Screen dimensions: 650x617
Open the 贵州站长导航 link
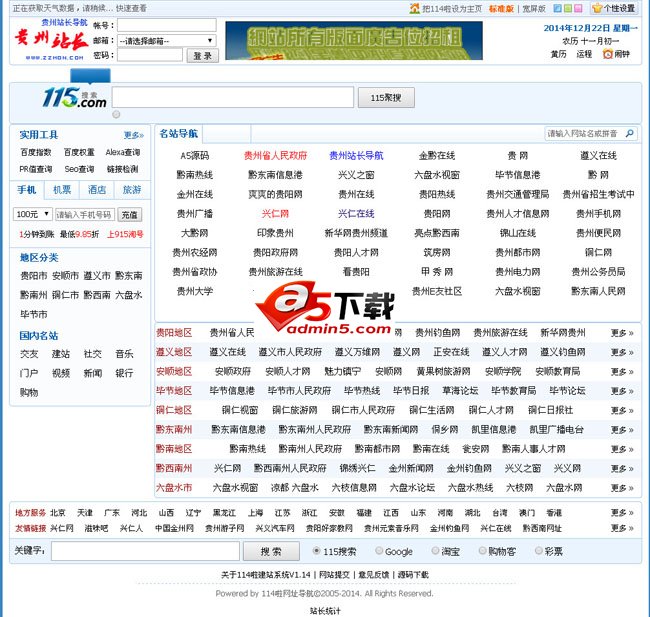pos(356,155)
